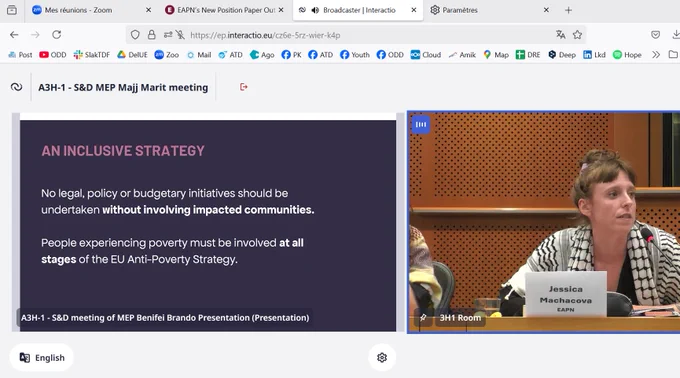Open the Firefox recent browsing sidebar icon
680x378 pixels.
coord(12,10)
